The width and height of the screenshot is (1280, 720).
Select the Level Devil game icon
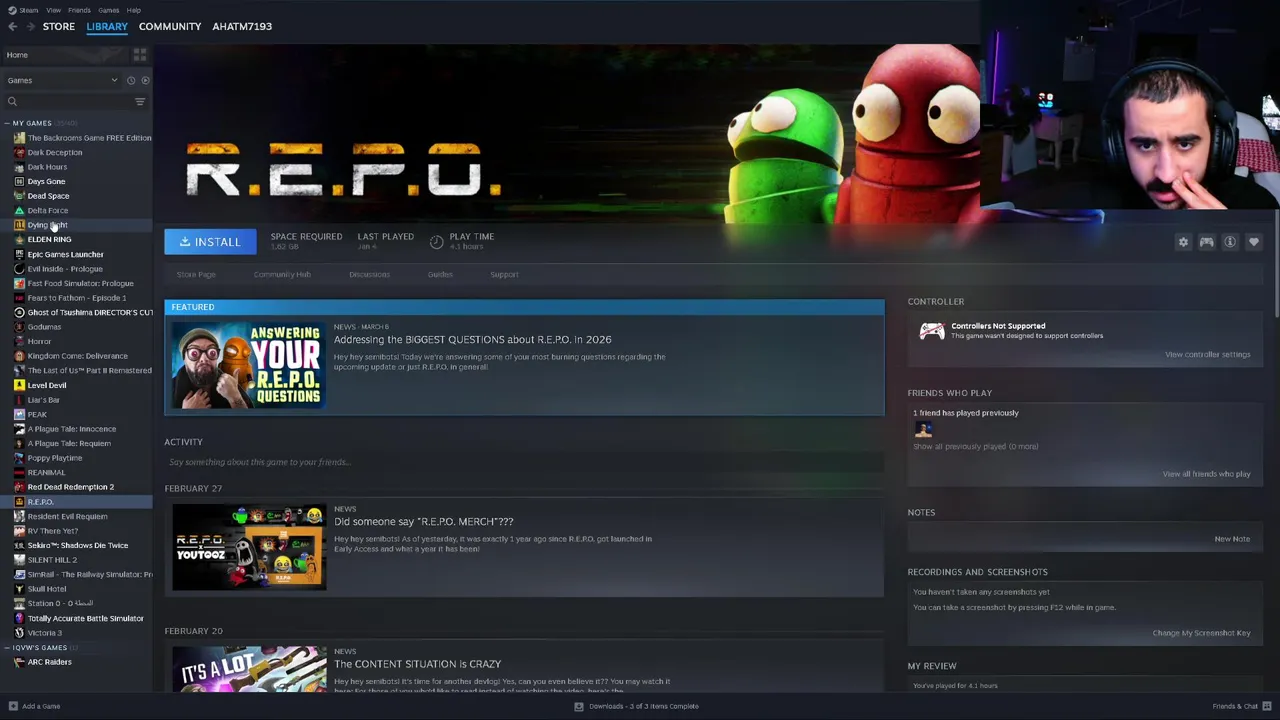pyautogui.click(x=19, y=385)
